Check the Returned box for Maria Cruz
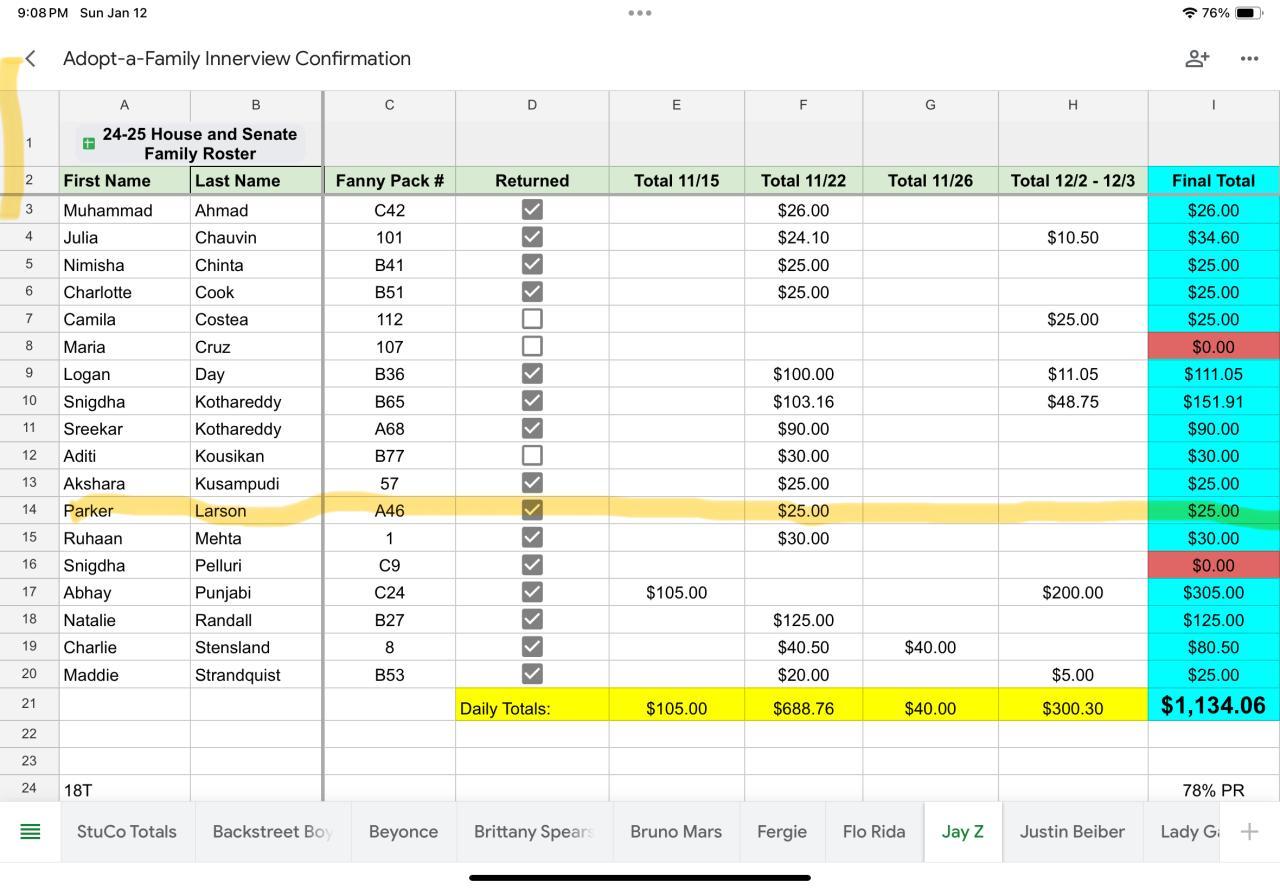Image resolution: width=1280 pixels, height=889 pixels. point(532,346)
